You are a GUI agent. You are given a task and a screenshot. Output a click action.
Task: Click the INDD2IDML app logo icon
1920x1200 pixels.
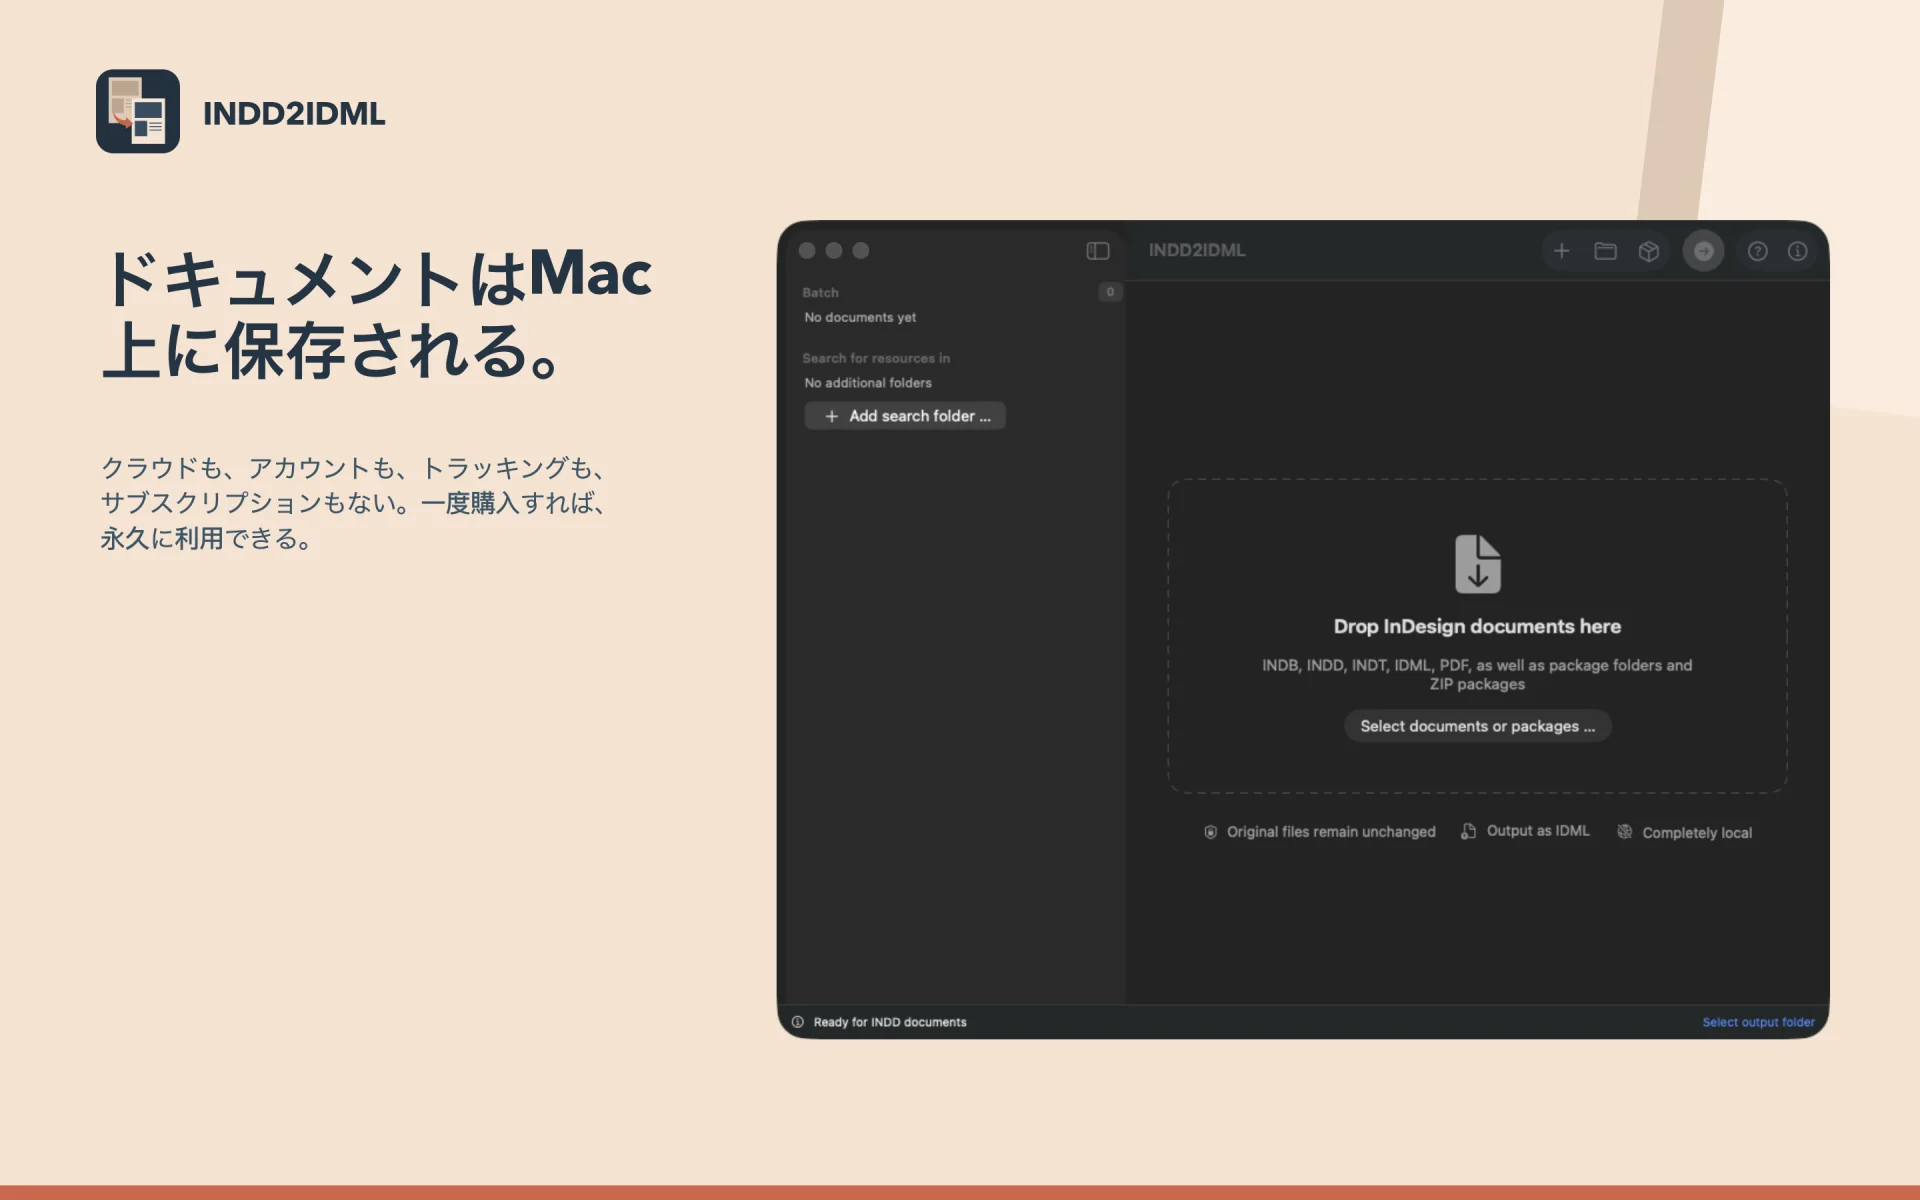[x=138, y=111]
